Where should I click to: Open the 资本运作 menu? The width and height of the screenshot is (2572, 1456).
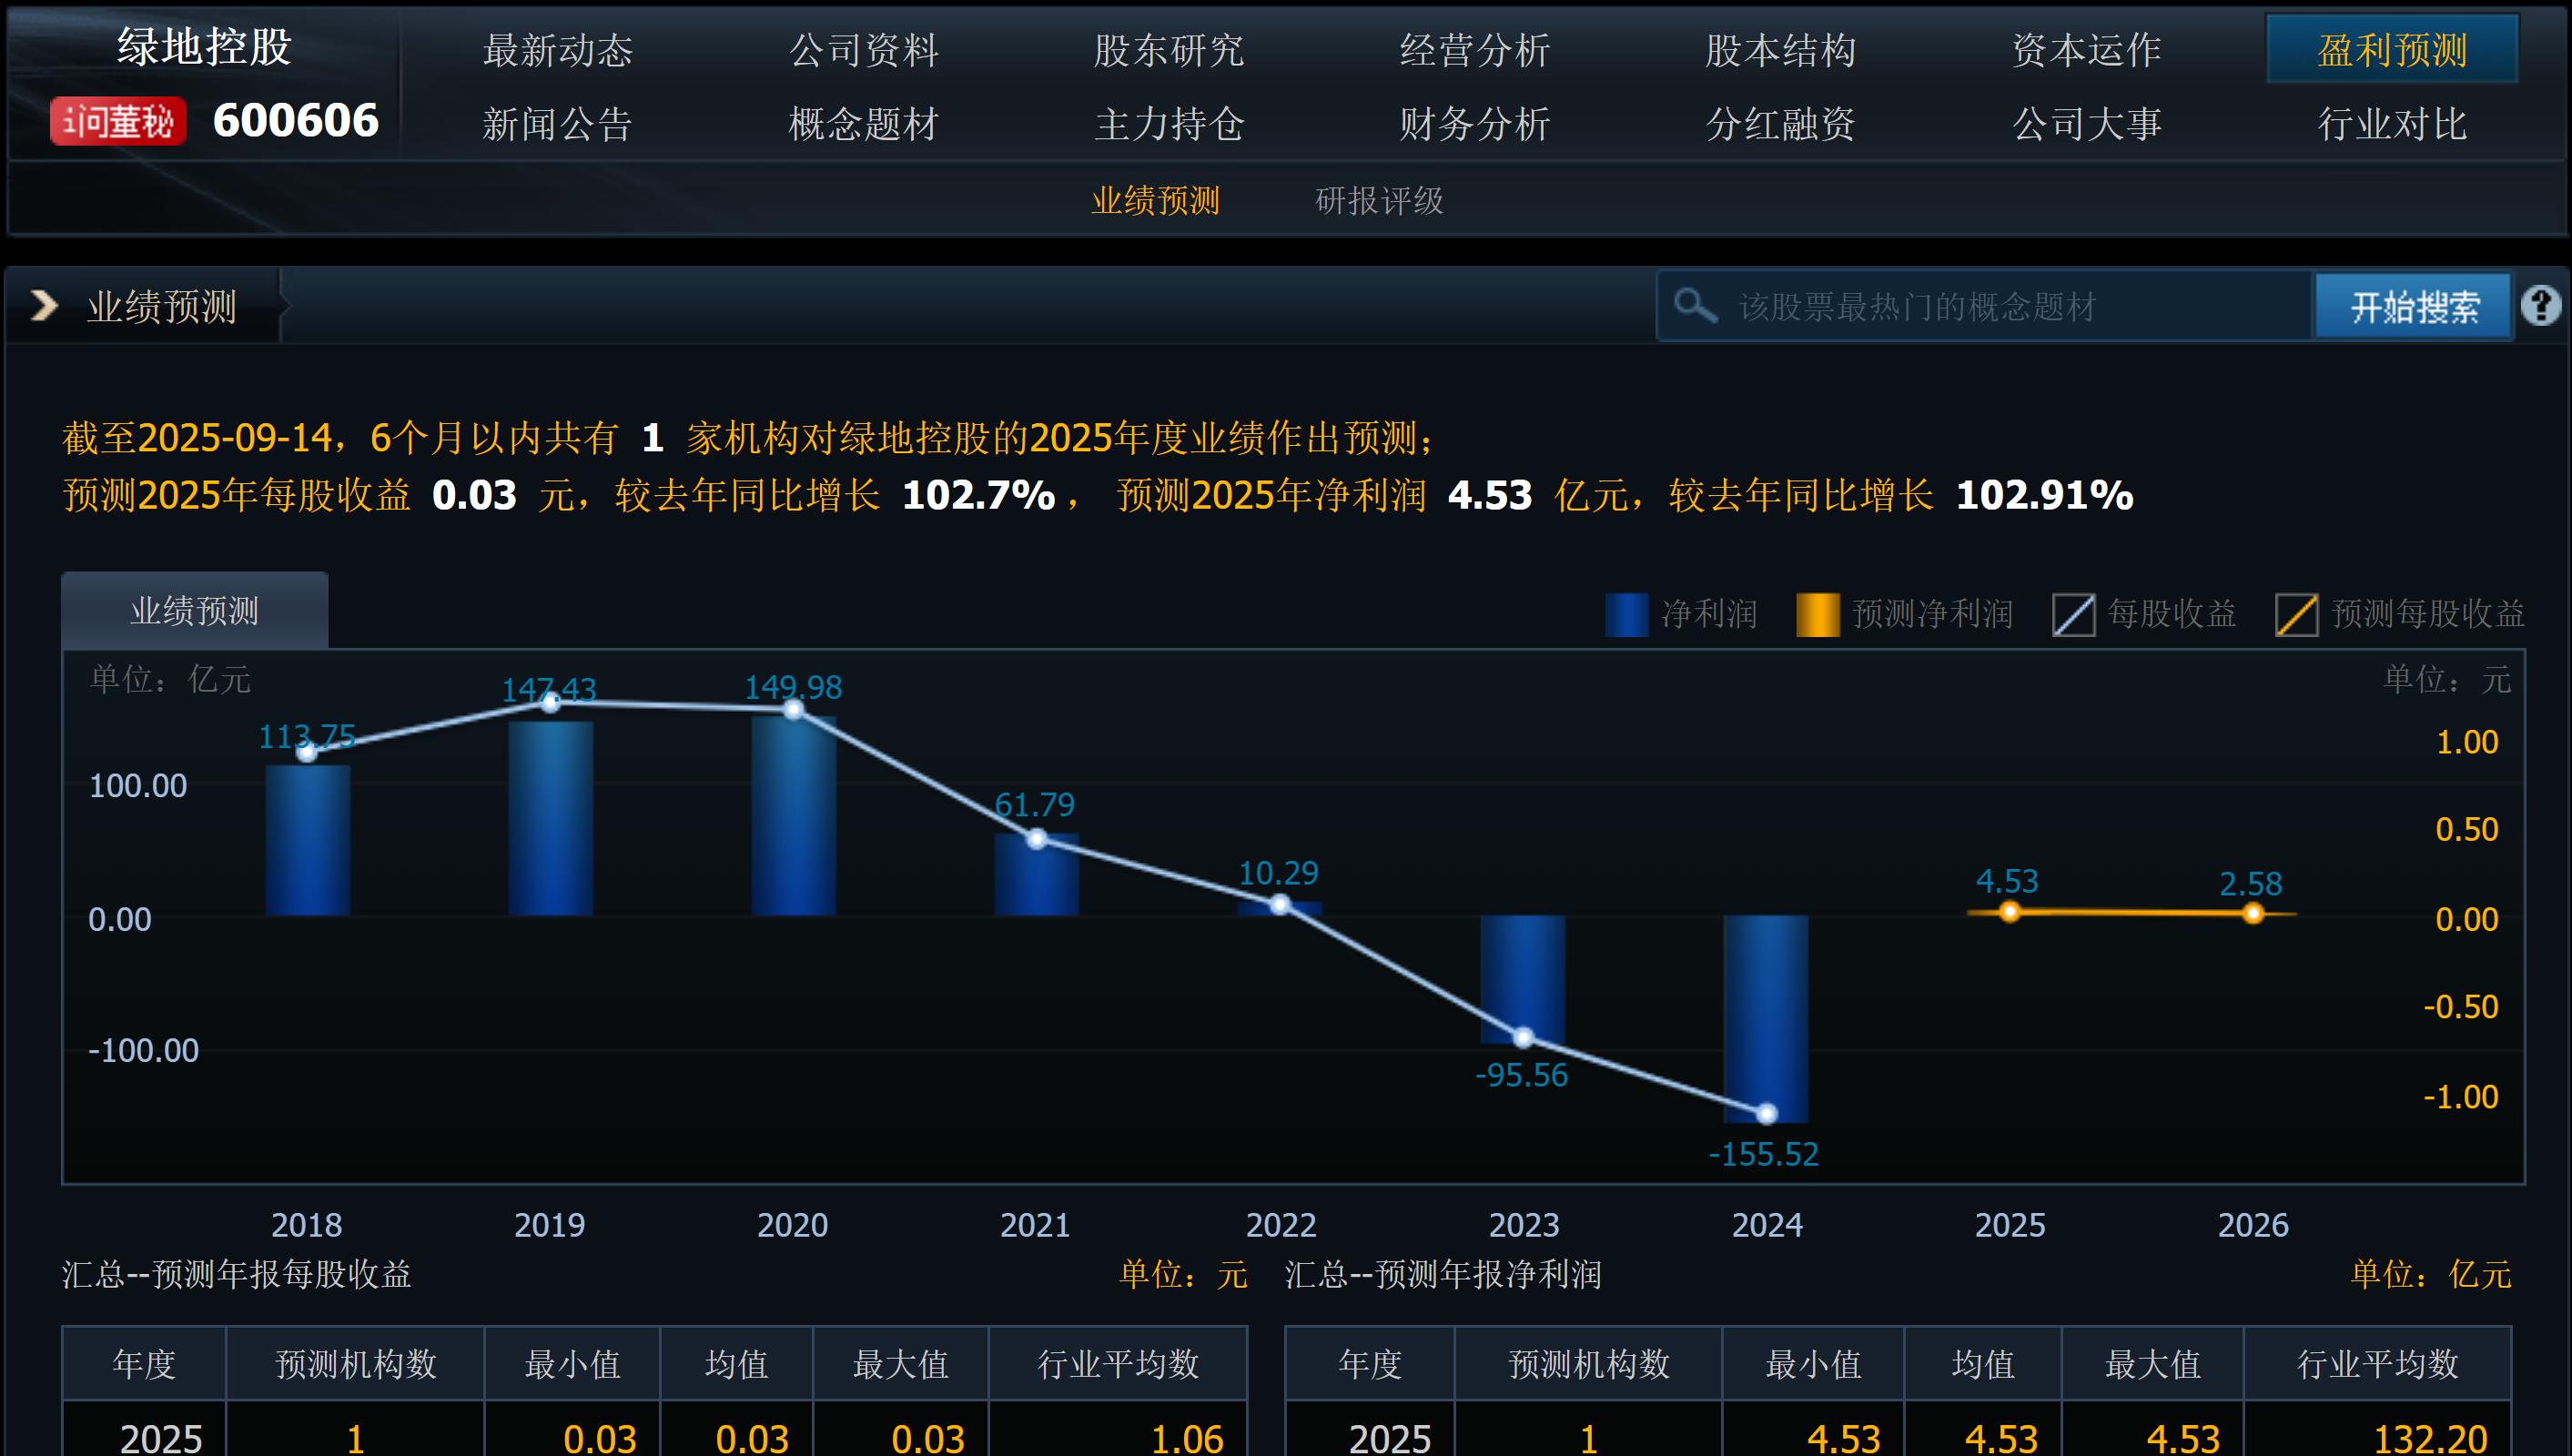(2087, 50)
